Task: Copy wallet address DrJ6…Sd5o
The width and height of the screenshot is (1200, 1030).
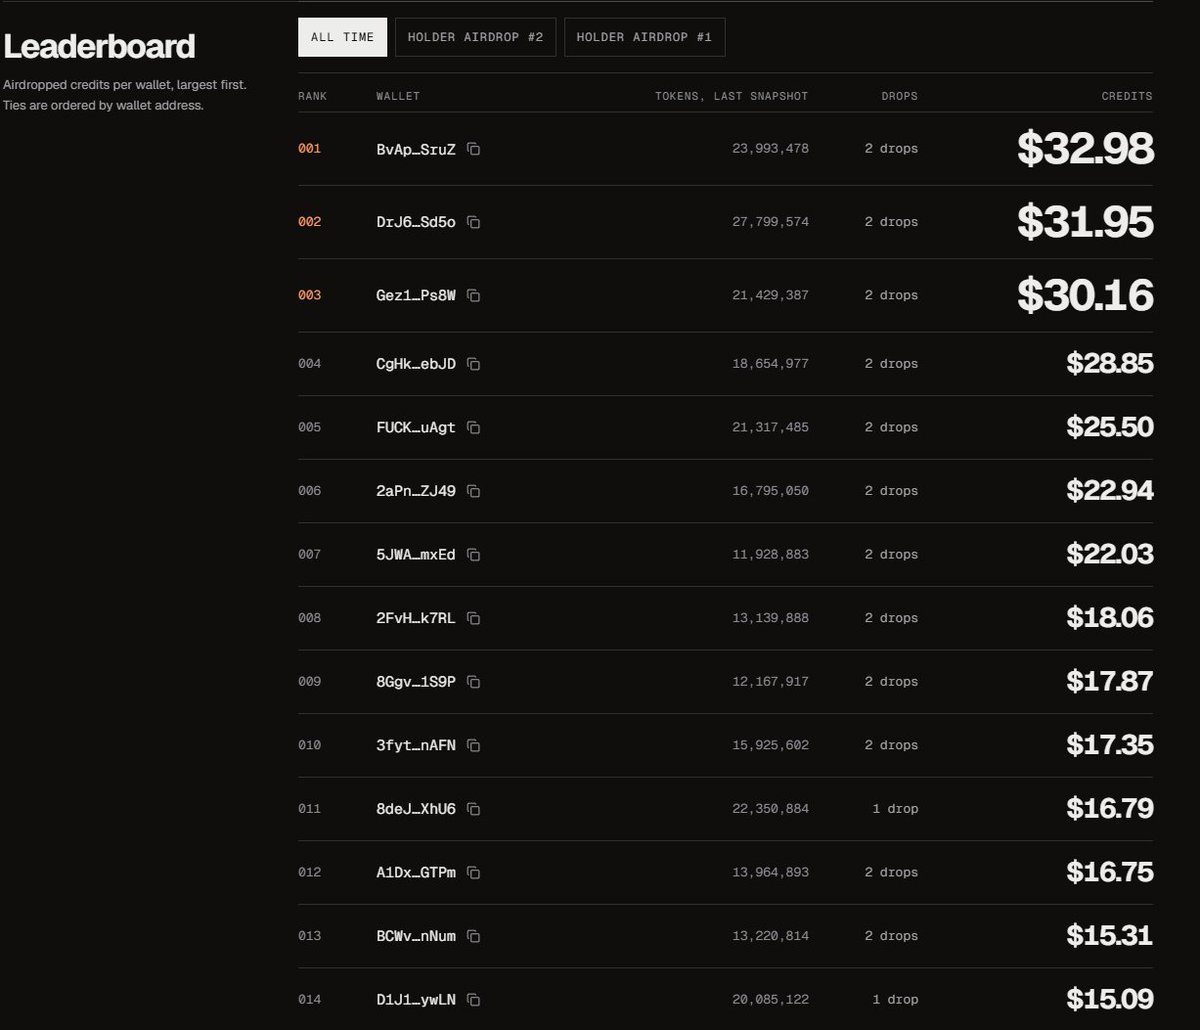Action: coord(474,222)
